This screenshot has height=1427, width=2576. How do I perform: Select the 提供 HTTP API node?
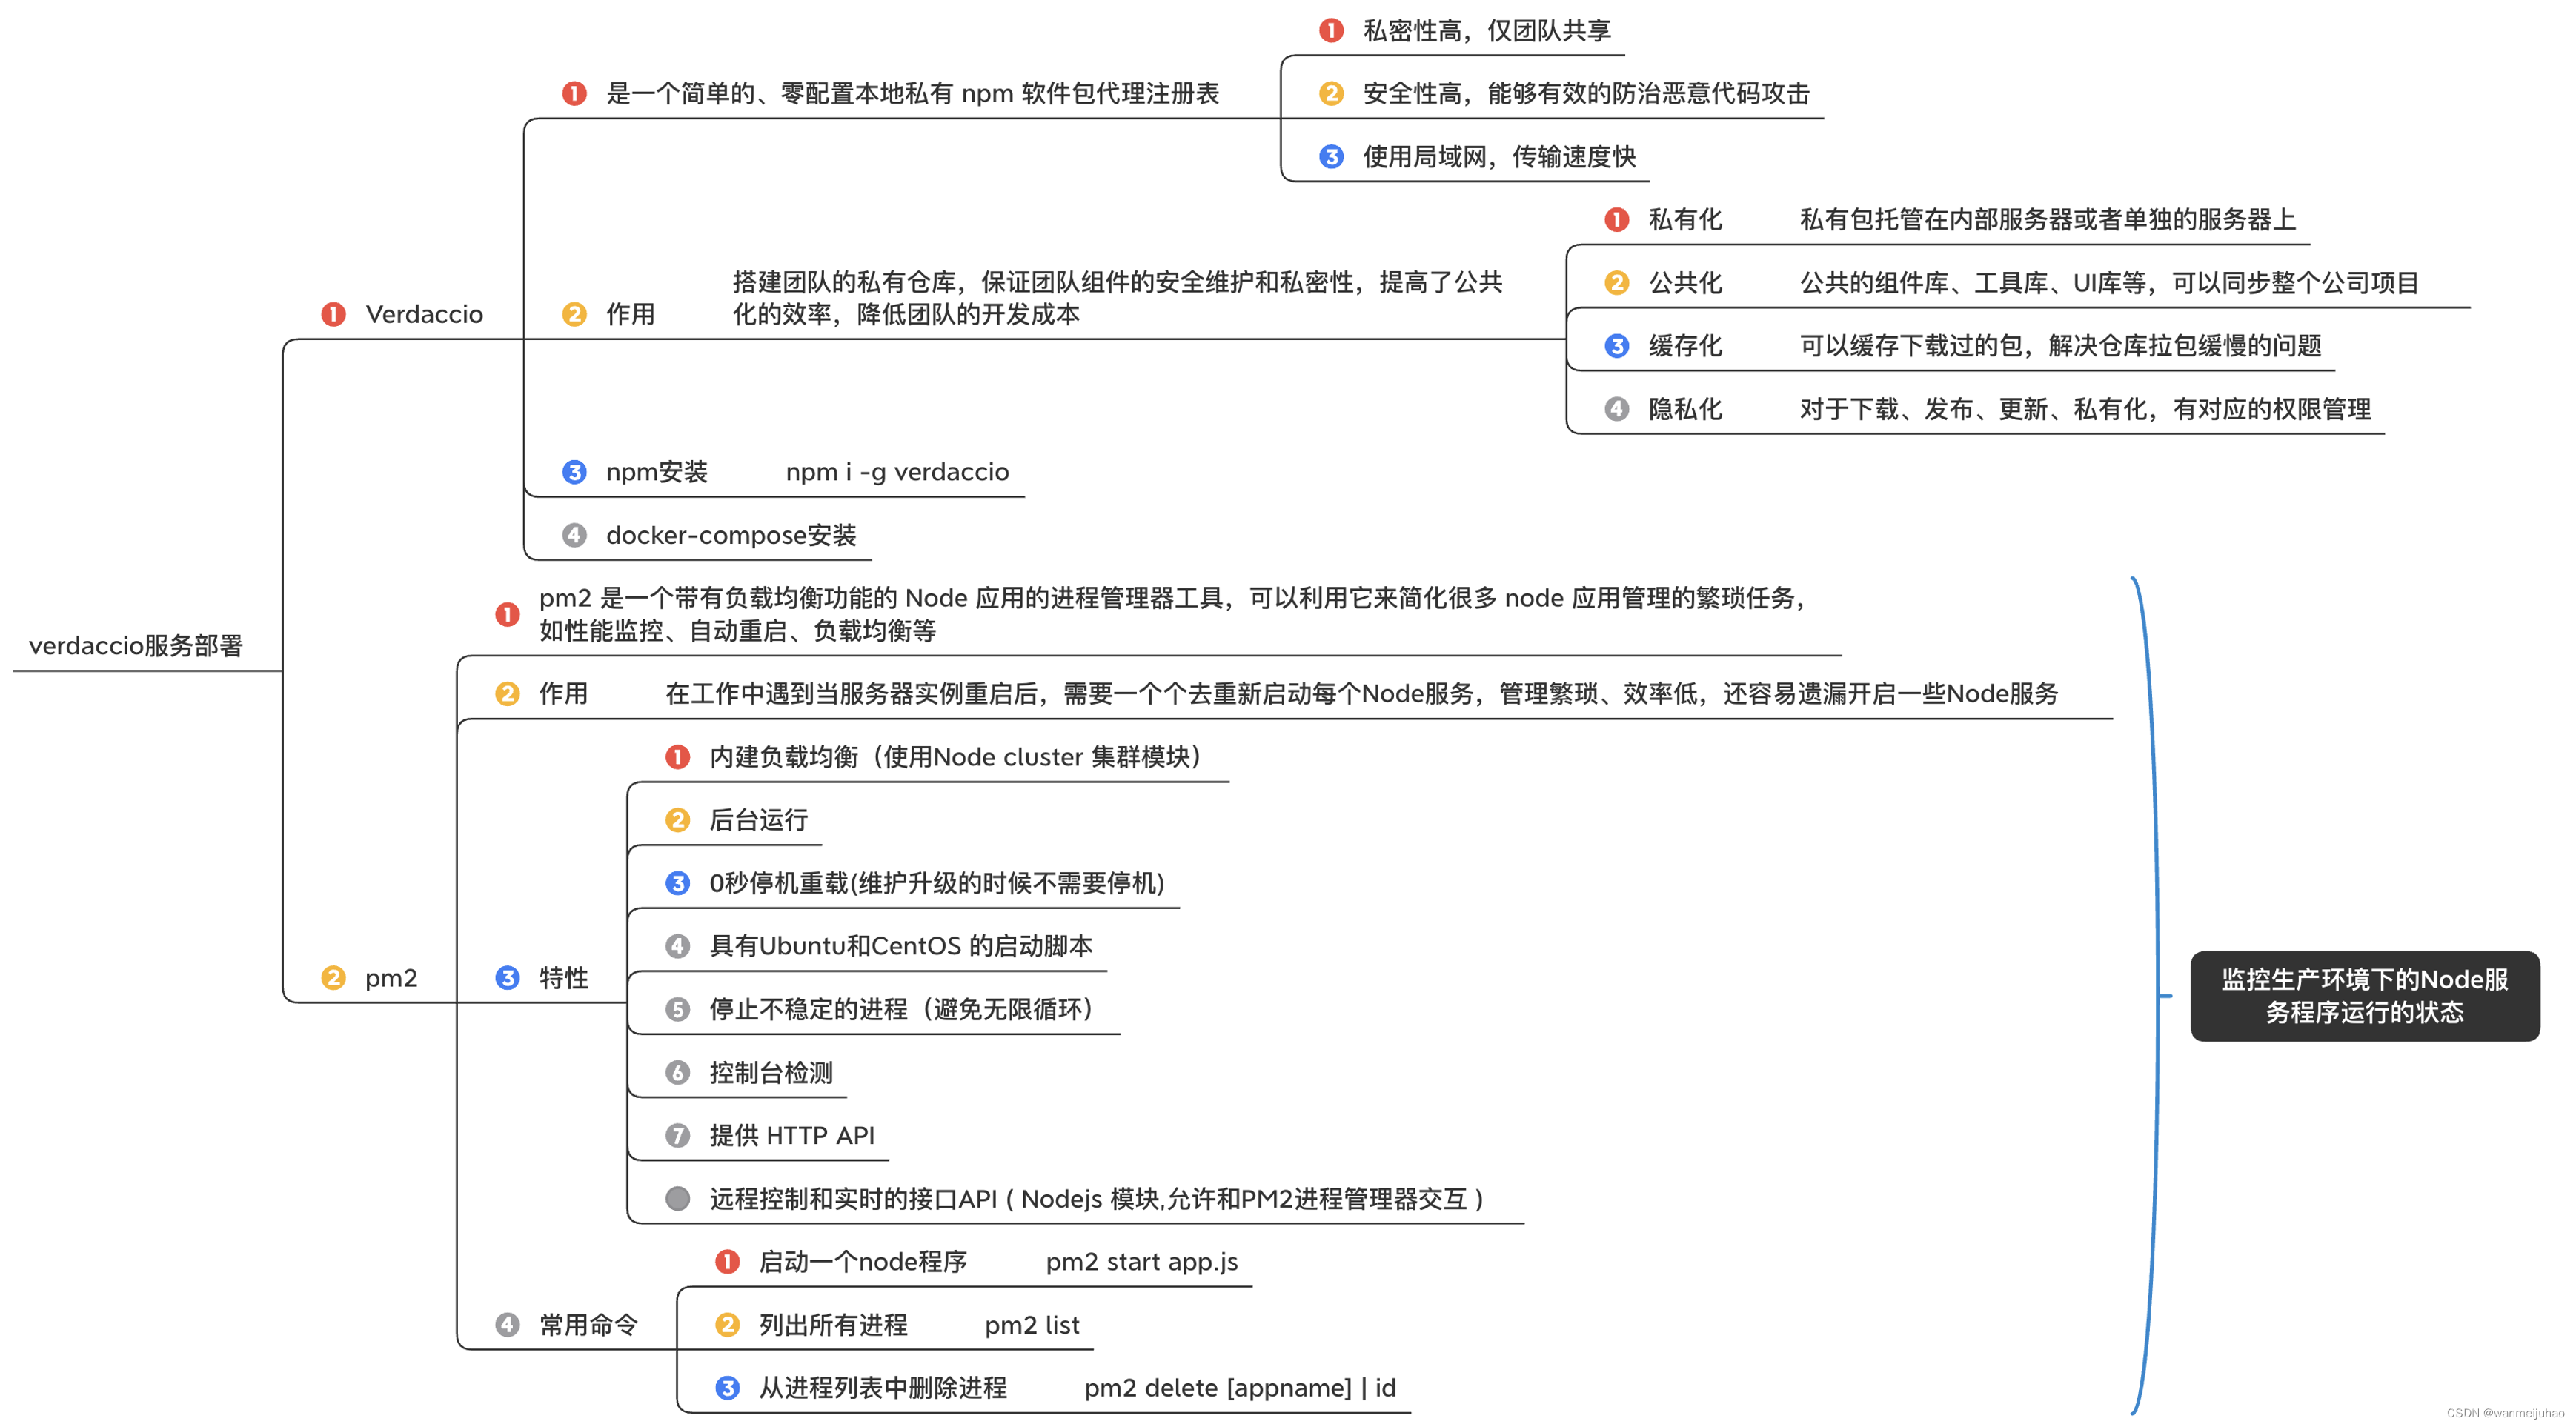tap(792, 1136)
